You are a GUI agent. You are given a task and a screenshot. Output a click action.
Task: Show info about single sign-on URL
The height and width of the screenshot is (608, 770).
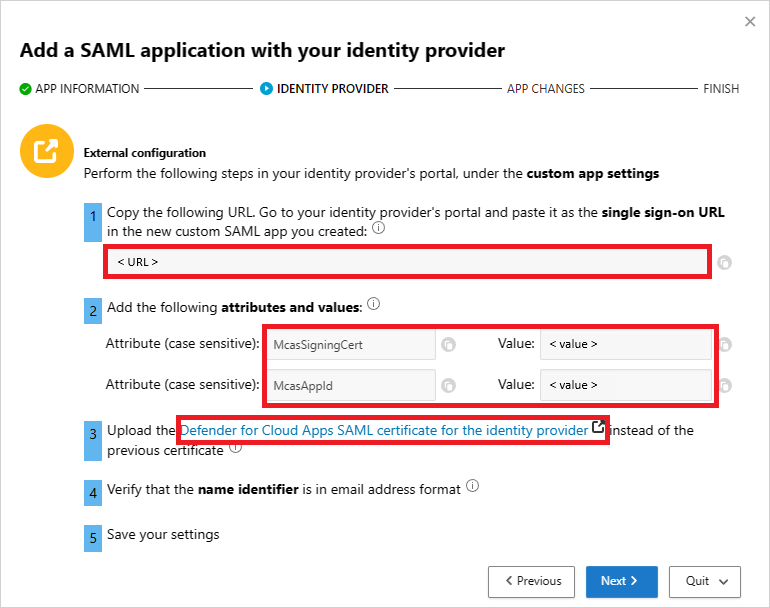click(x=378, y=229)
